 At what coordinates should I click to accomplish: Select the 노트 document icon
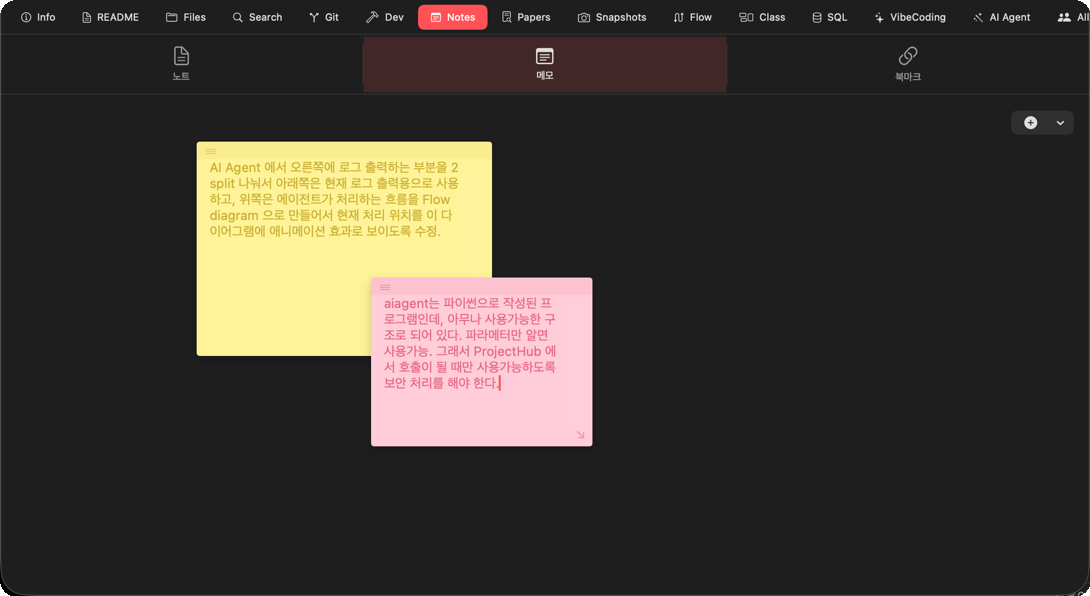(181, 56)
